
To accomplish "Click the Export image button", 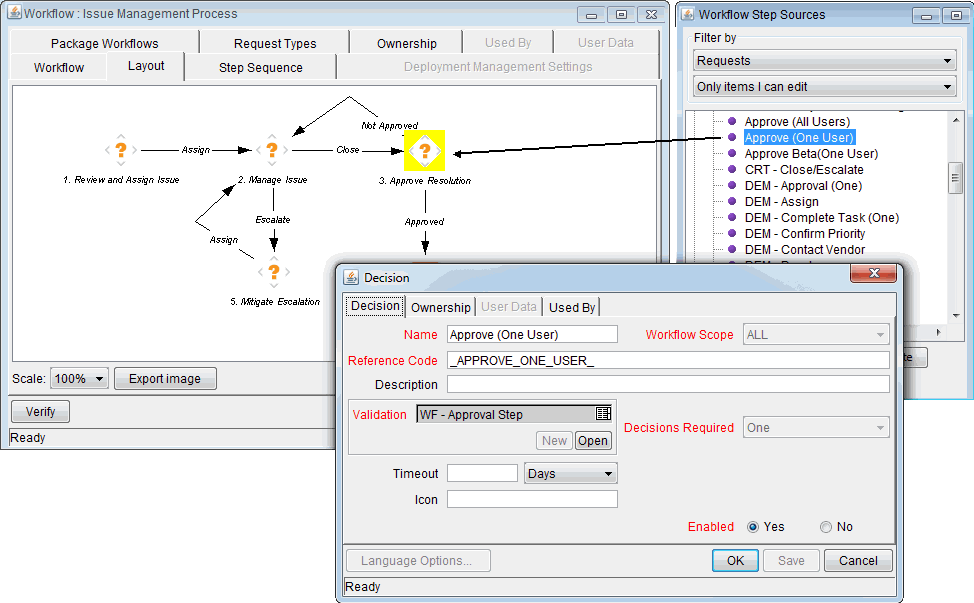I will coord(165,379).
